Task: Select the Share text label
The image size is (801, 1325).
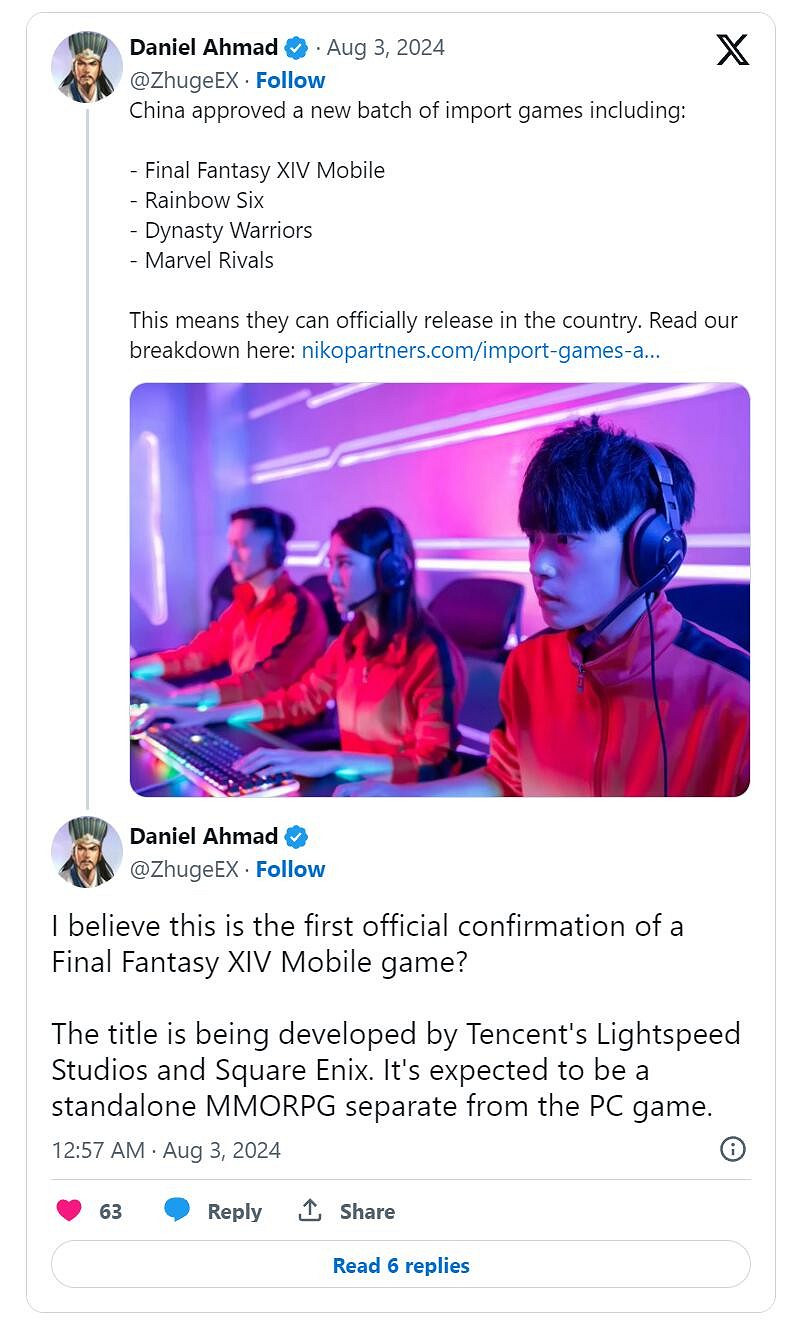Action: tap(367, 1211)
